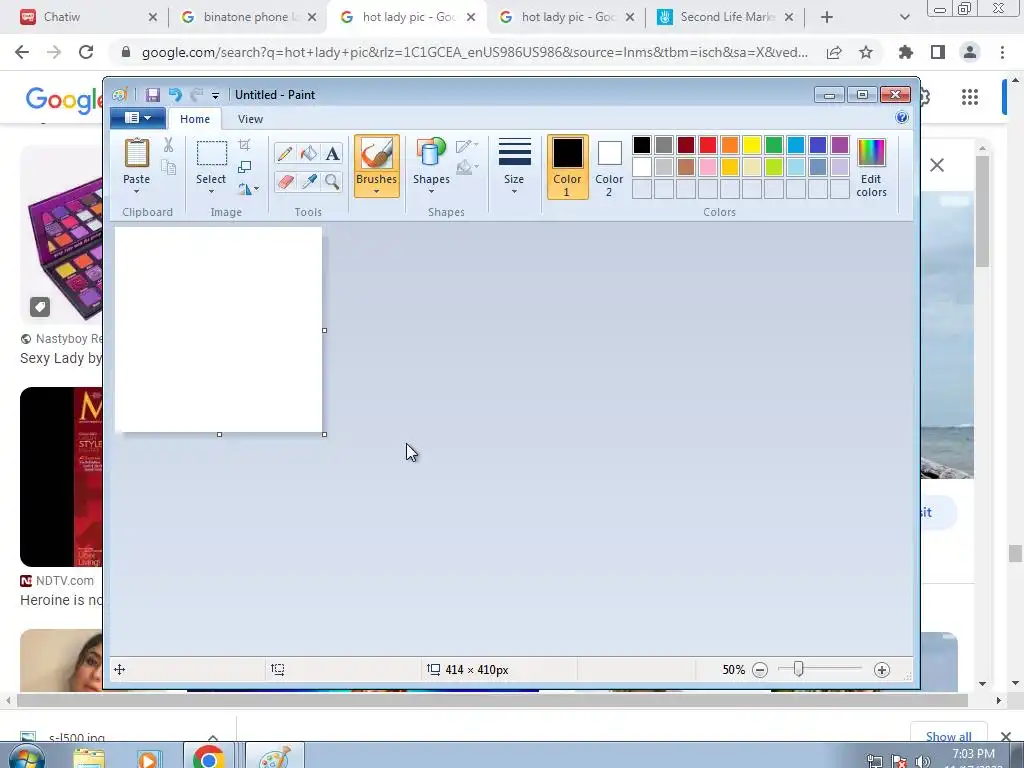
Task: Click the Copy icon in Clipboard group
Action: tap(168, 168)
